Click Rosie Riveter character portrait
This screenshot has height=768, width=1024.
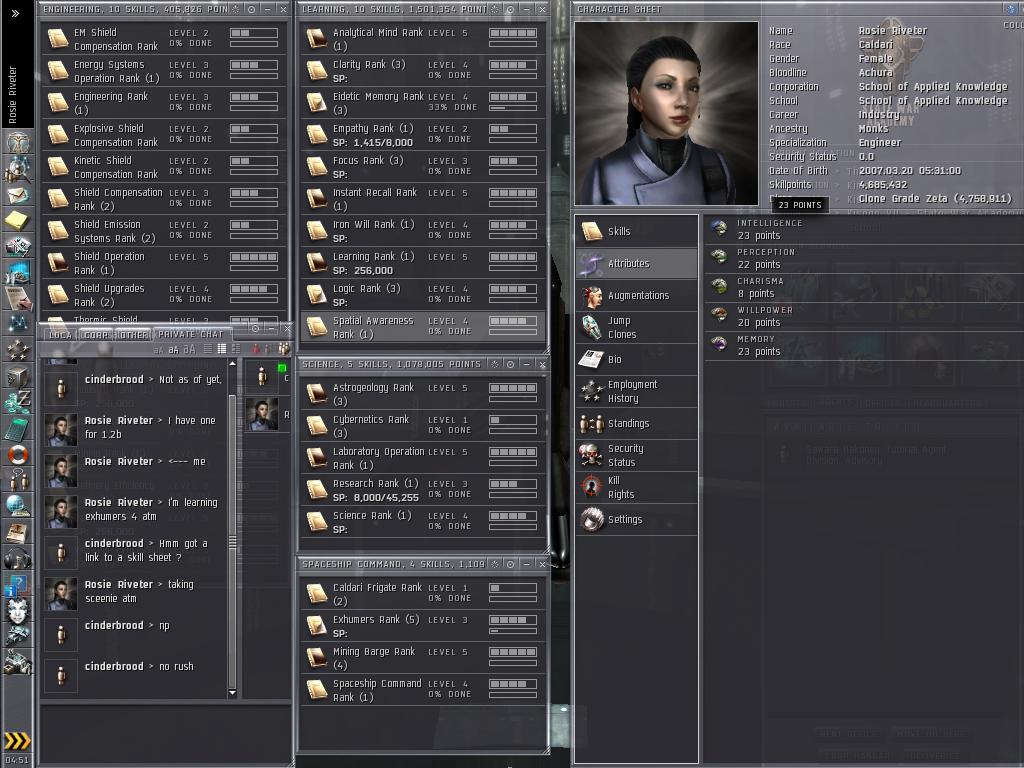coord(666,113)
